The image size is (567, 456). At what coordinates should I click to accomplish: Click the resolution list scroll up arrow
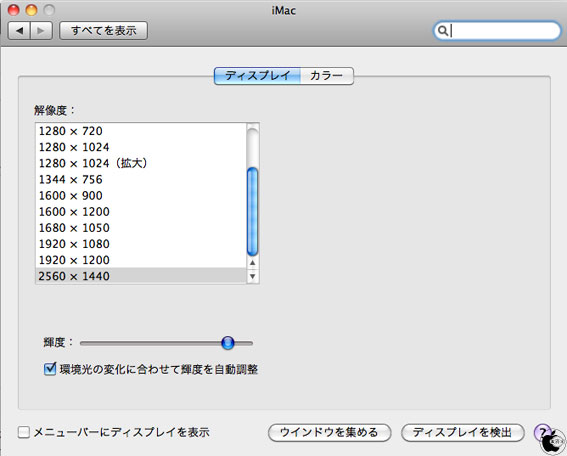pos(252,263)
